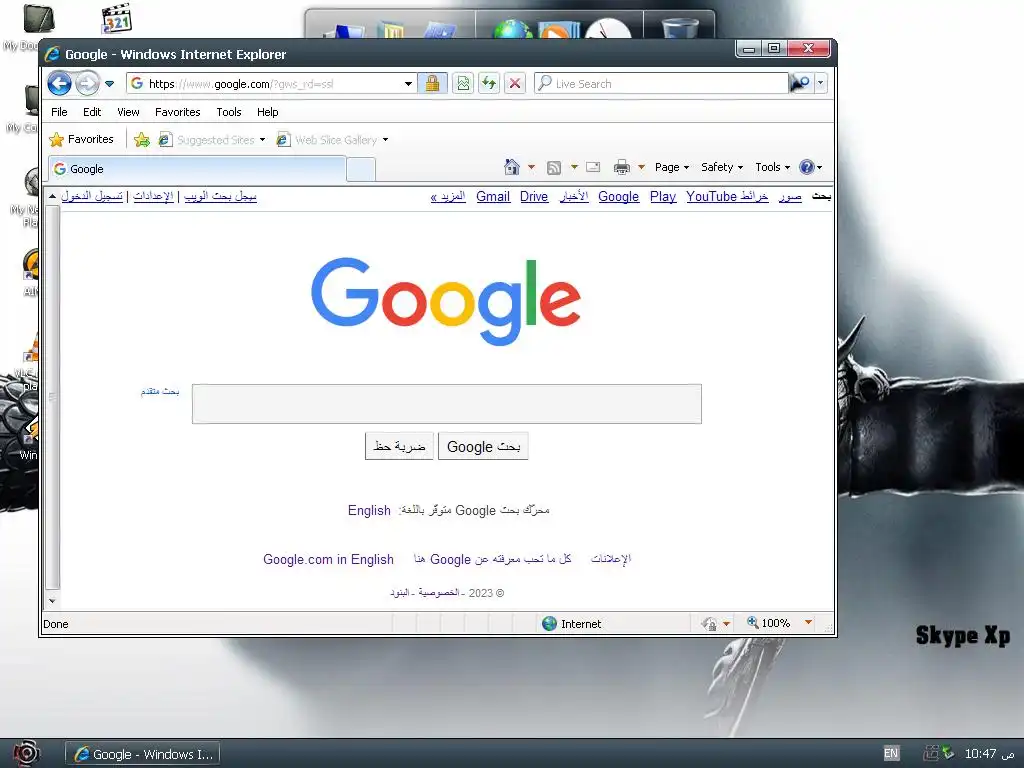The image size is (1024, 768).
Task: Click the Google search button
Action: point(483,447)
